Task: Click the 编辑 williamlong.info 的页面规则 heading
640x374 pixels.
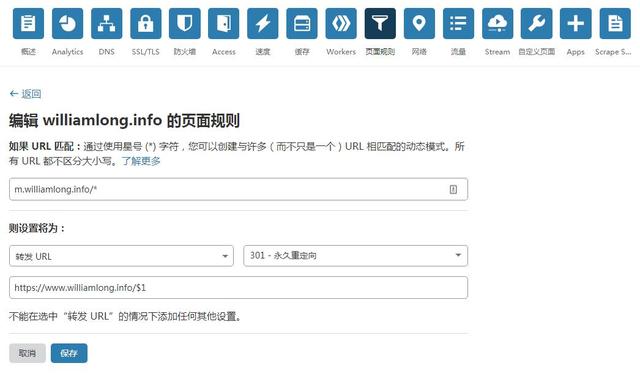Action: (124, 120)
